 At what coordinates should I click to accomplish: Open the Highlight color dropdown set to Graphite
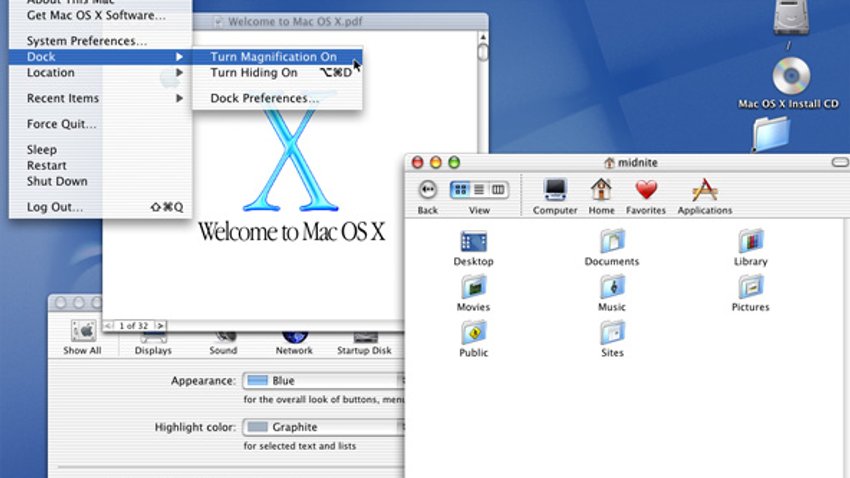324,427
